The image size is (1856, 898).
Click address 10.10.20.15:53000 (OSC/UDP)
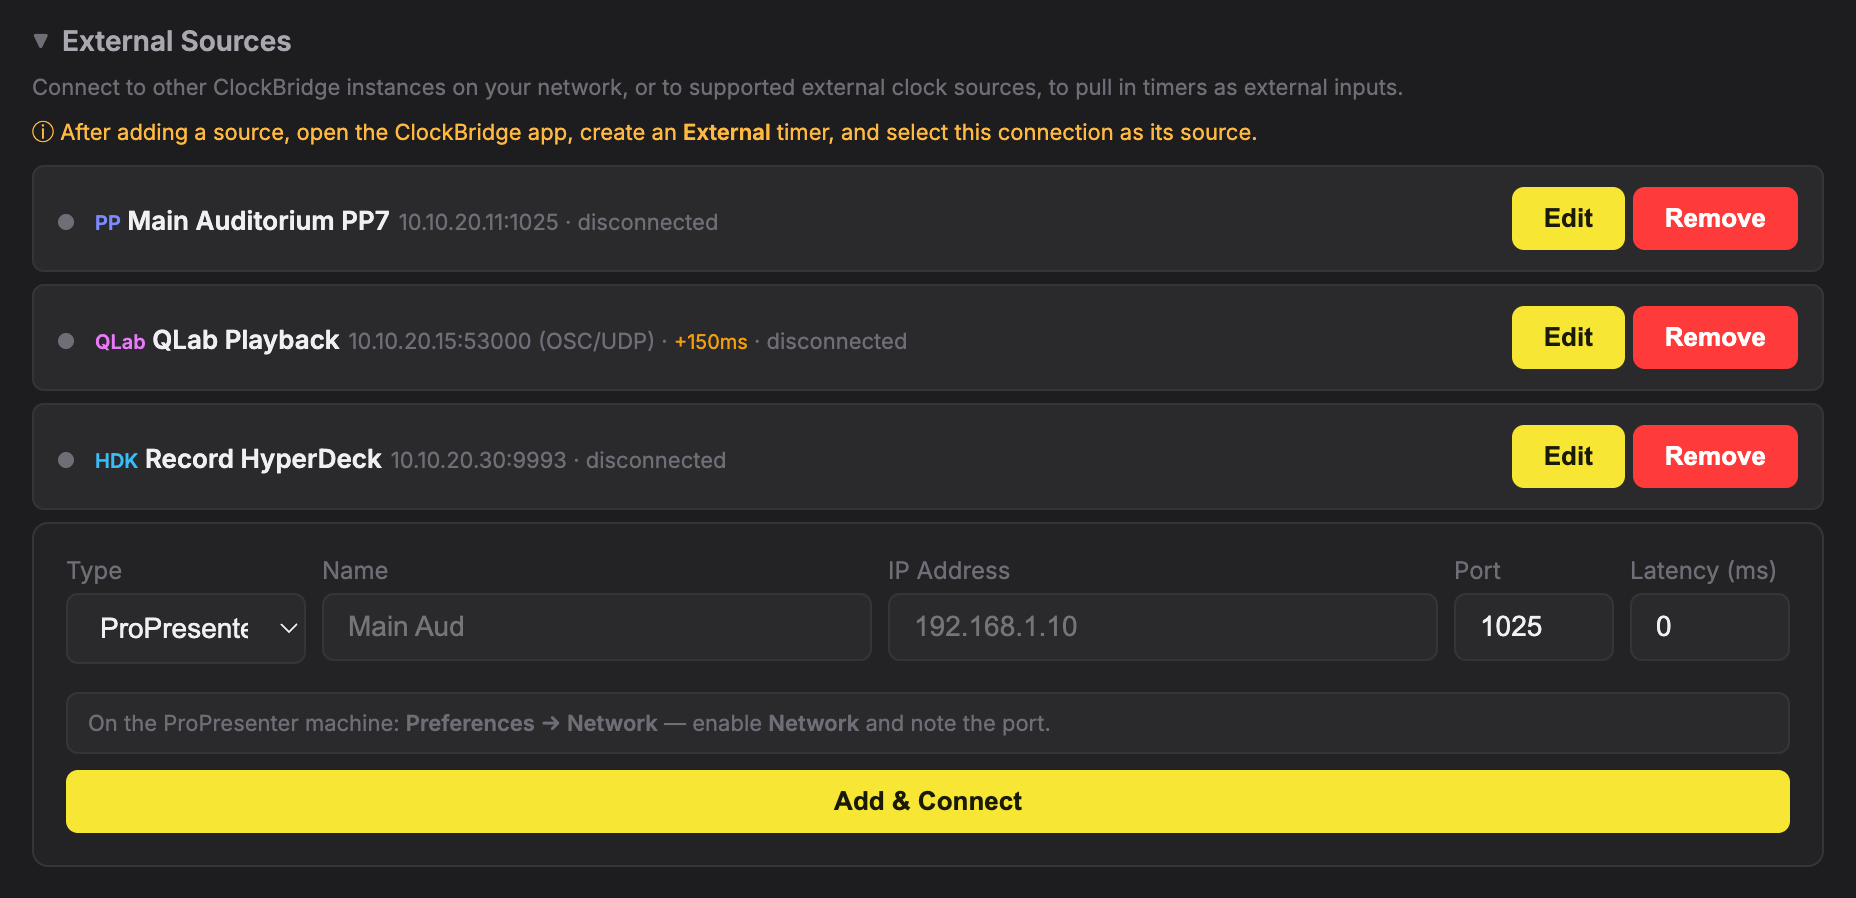click(x=501, y=341)
